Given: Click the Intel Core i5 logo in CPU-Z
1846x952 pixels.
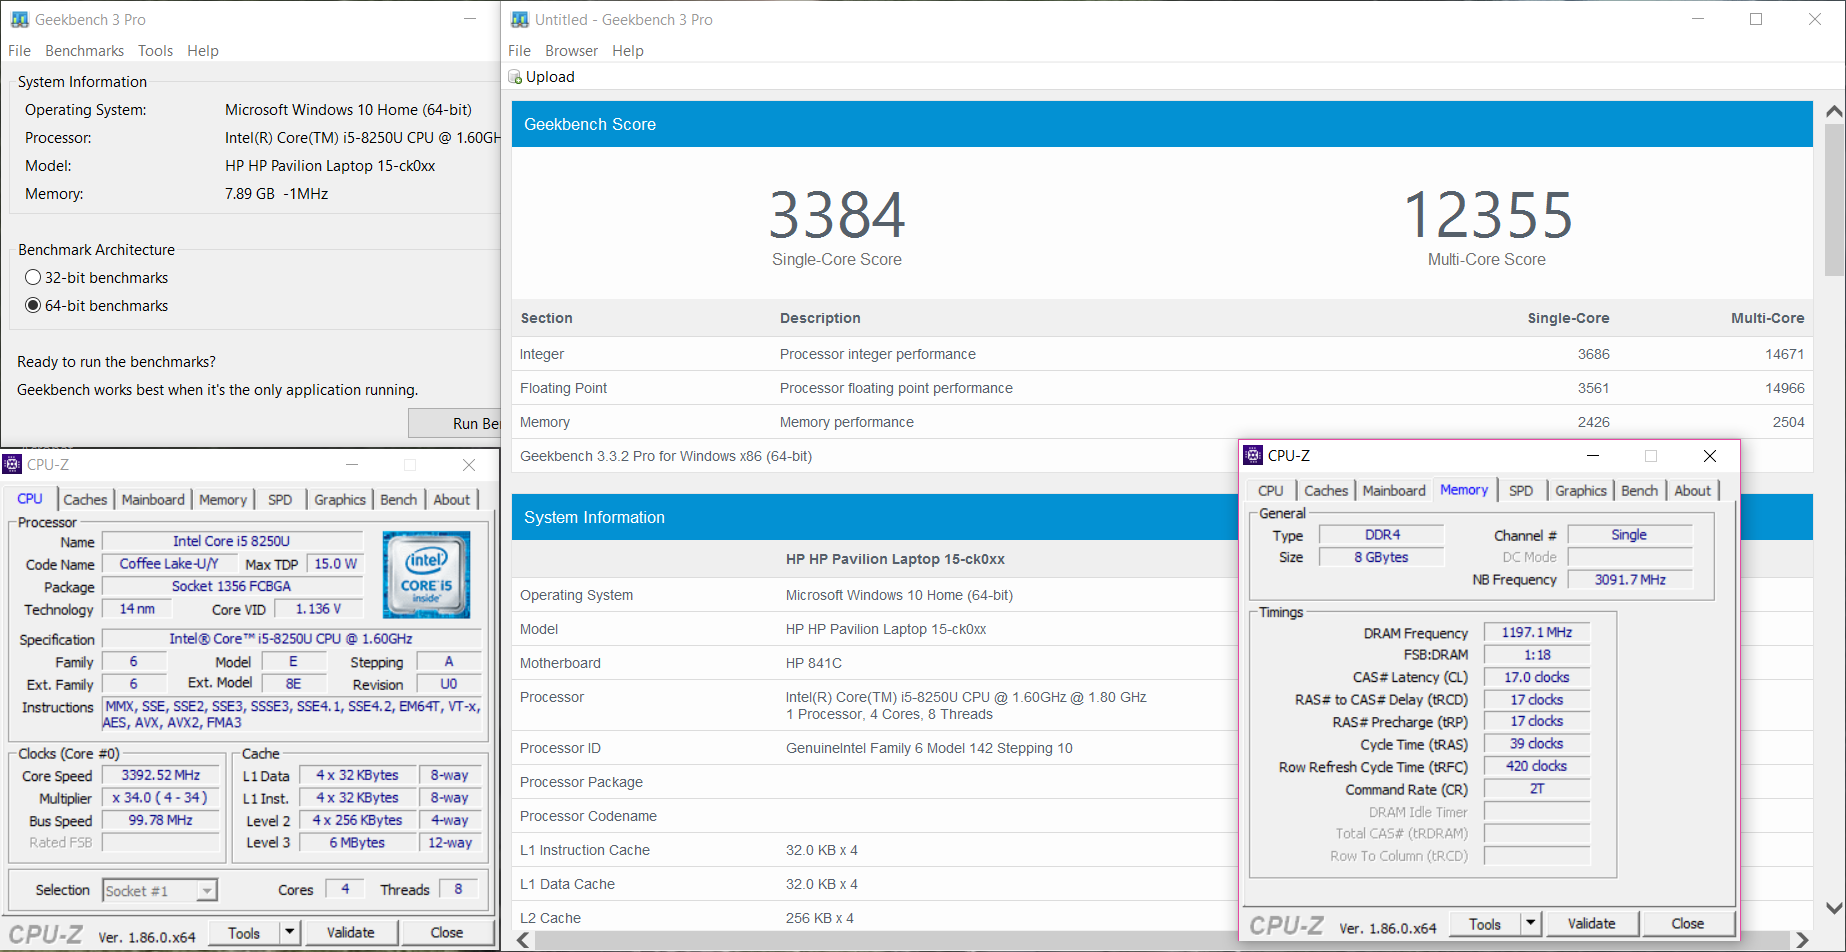Looking at the screenshot, I should [x=426, y=575].
